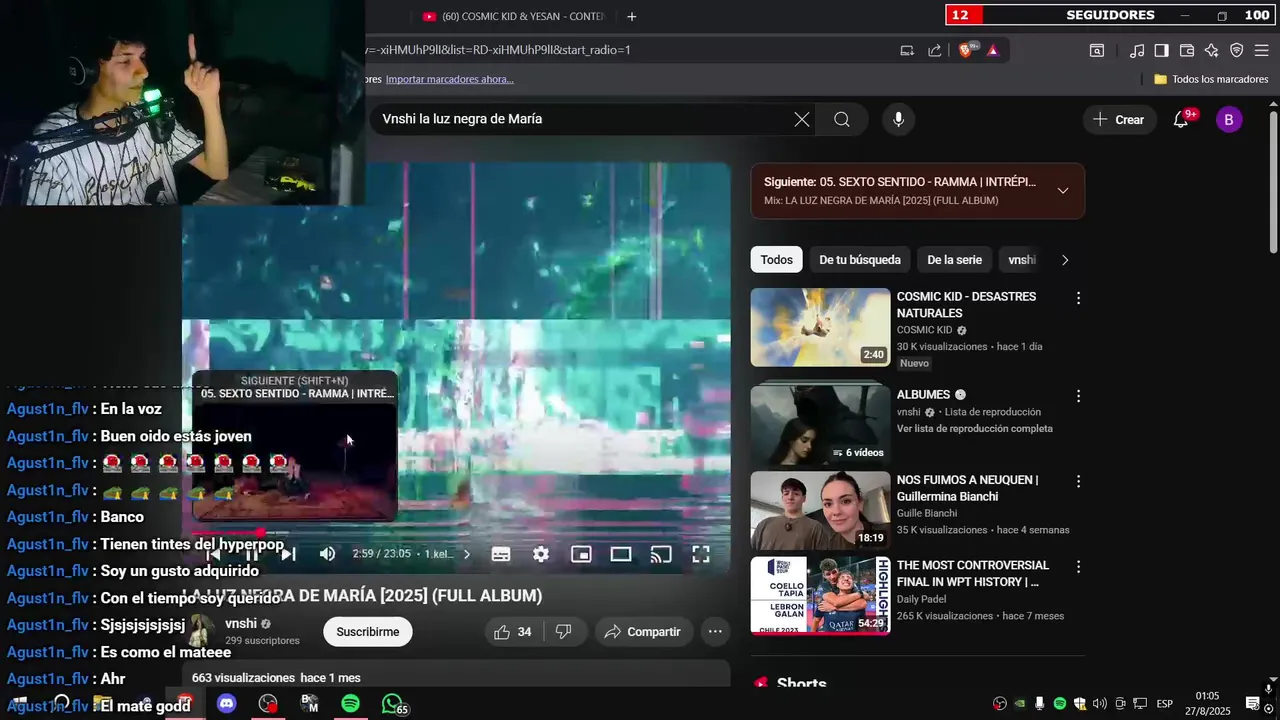Open tab search toolbar icon
This screenshot has height=720, width=1280.
coord(1097,50)
